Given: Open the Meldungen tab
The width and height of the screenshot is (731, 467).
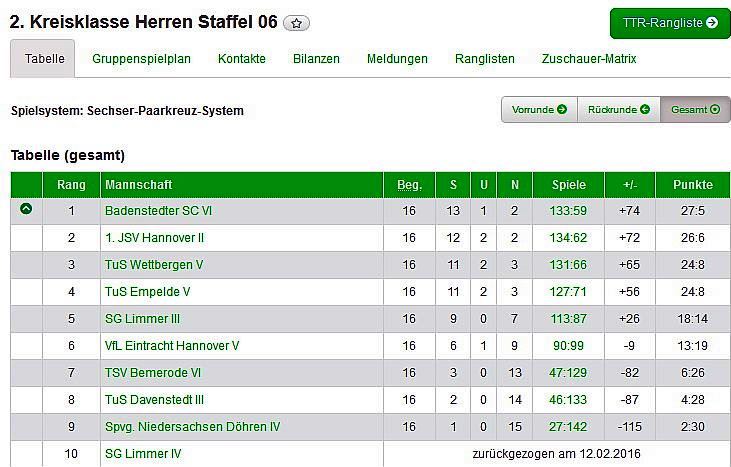Looking at the screenshot, I should 397,59.
